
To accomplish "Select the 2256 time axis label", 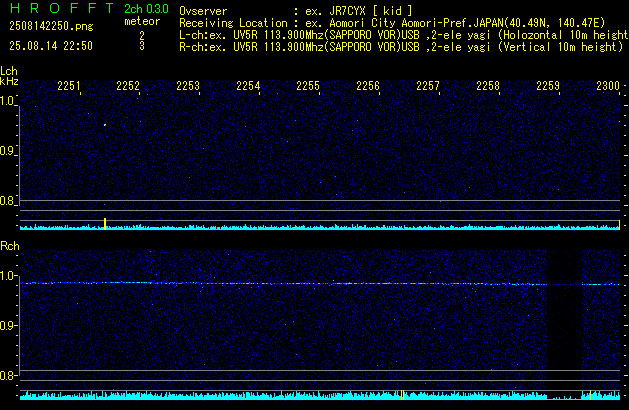I will (368, 85).
